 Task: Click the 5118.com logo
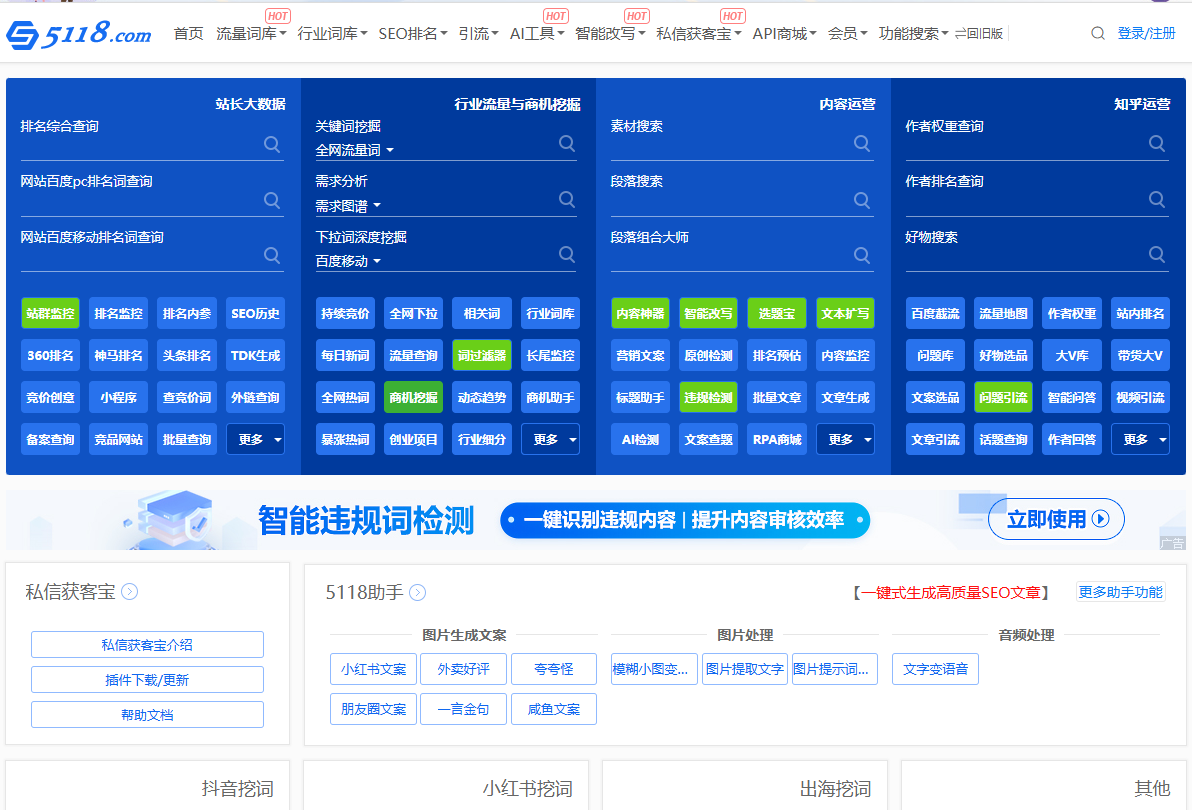(78, 34)
